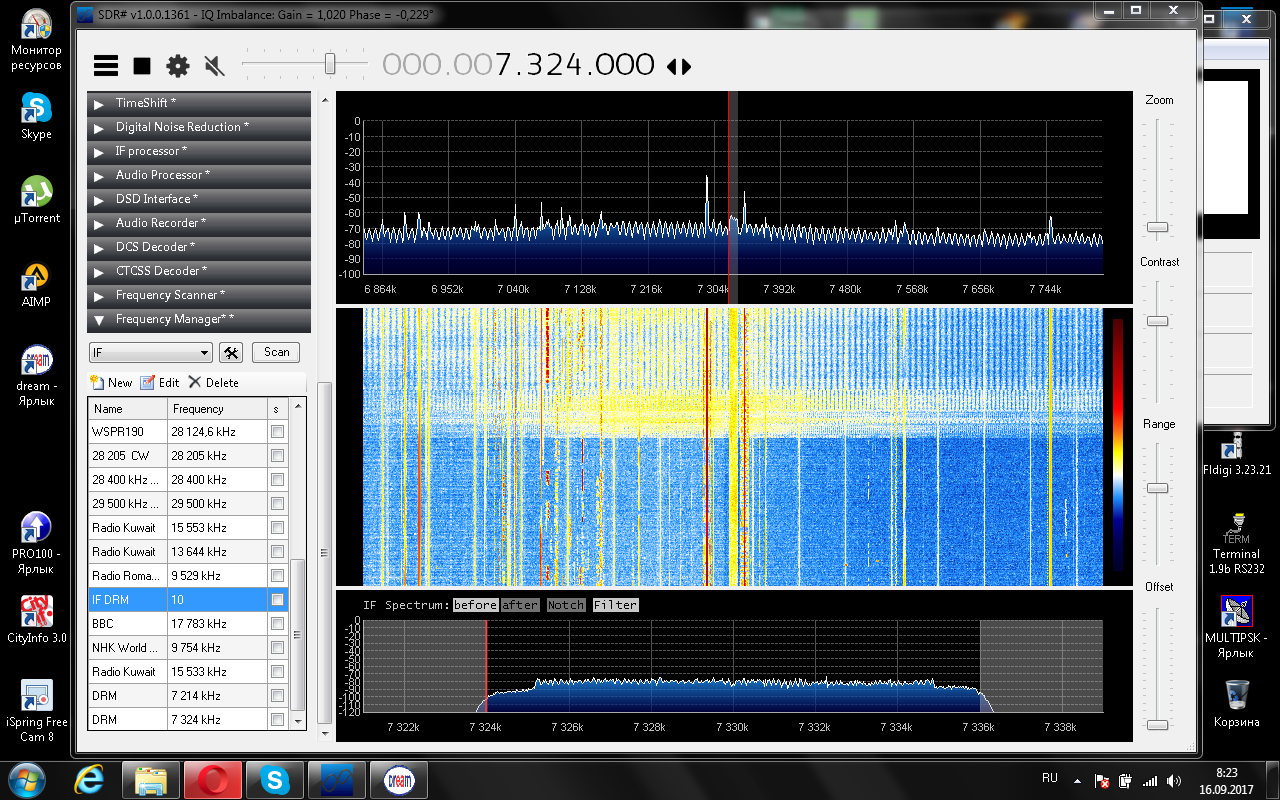Enable the checkbox for WSPR190 entry

(x=277, y=432)
